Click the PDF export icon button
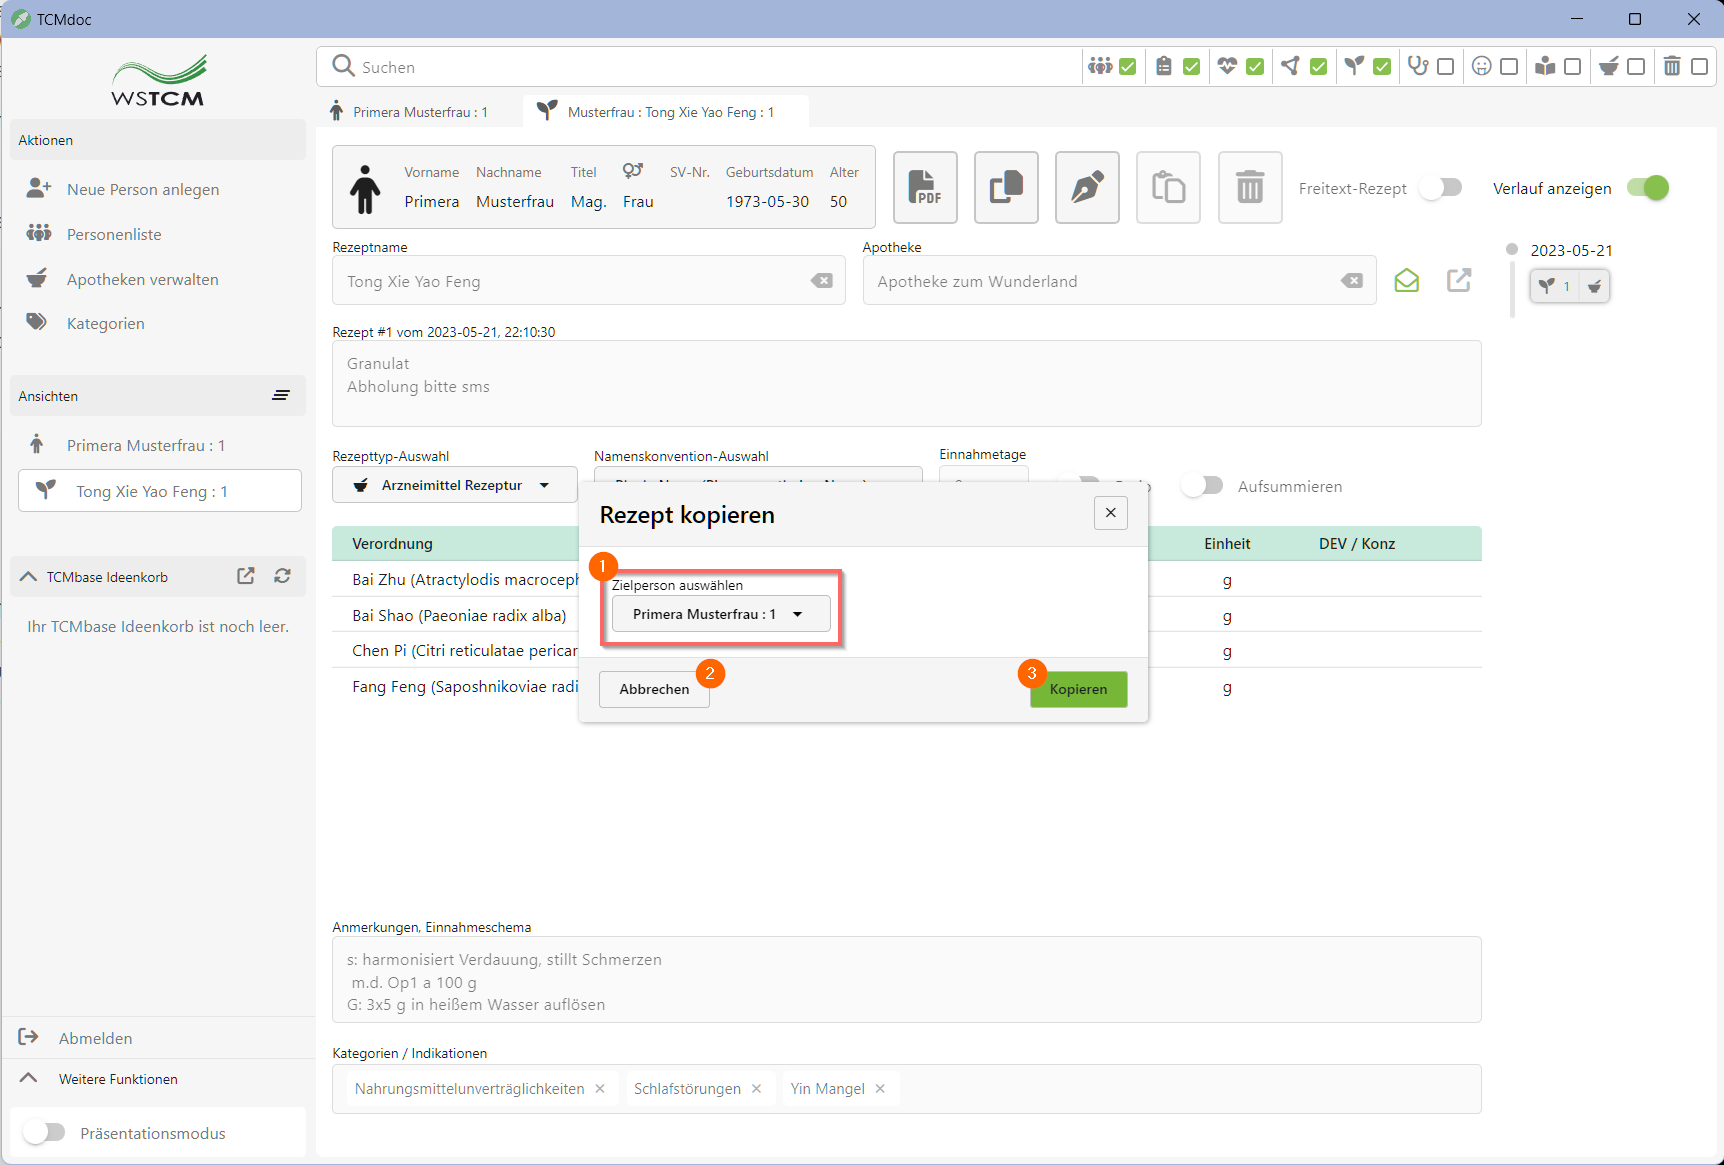This screenshot has height=1165, width=1724. 924,187
